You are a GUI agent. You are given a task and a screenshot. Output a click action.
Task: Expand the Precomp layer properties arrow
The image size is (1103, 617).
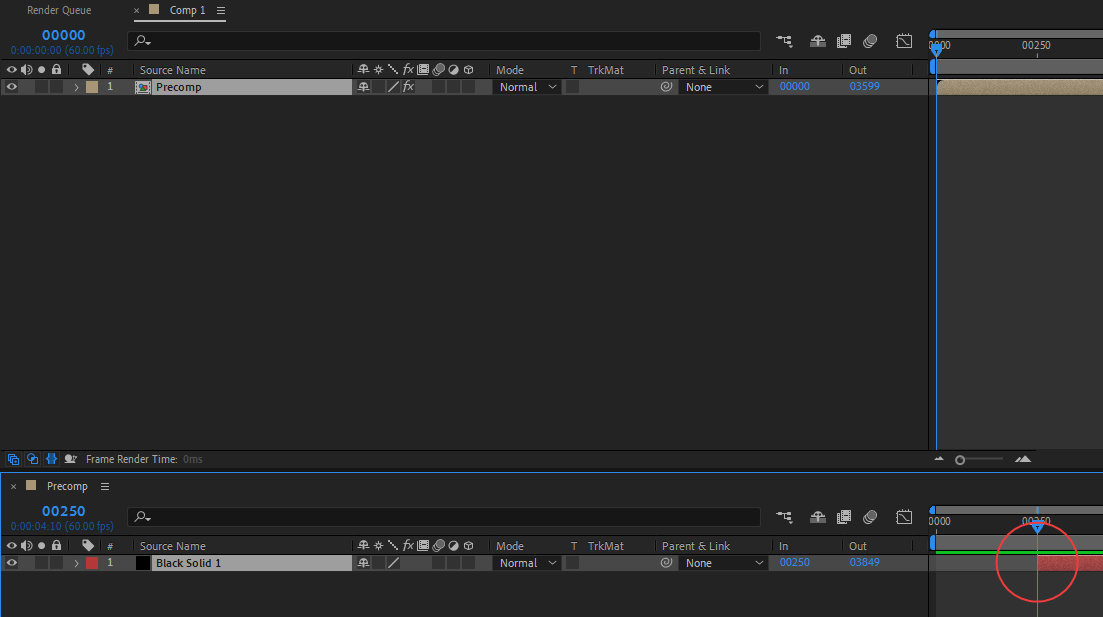point(77,86)
